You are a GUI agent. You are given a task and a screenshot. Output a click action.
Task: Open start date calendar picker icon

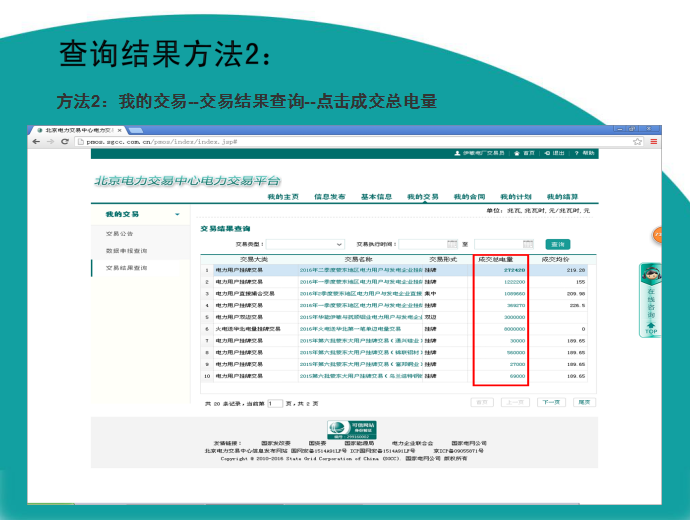[451, 244]
